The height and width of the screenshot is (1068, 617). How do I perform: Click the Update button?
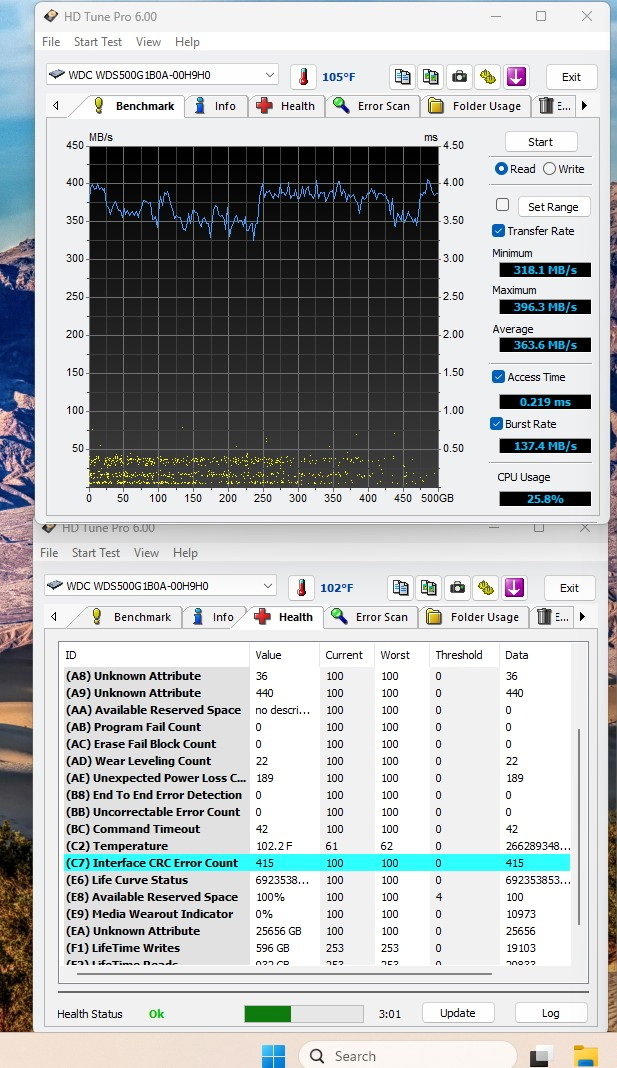click(458, 1013)
